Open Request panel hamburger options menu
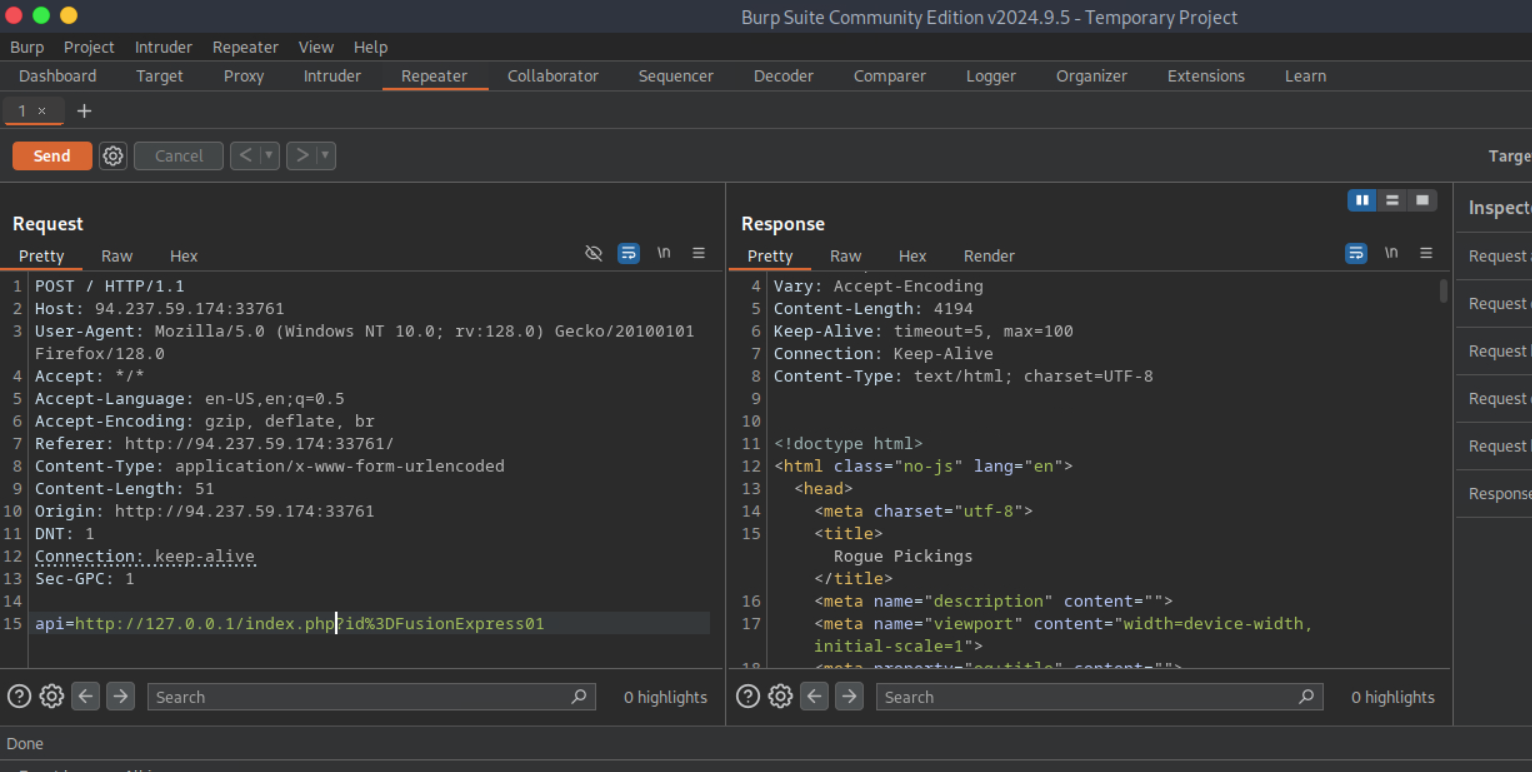The width and height of the screenshot is (1532, 772). [x=699, y=254]
